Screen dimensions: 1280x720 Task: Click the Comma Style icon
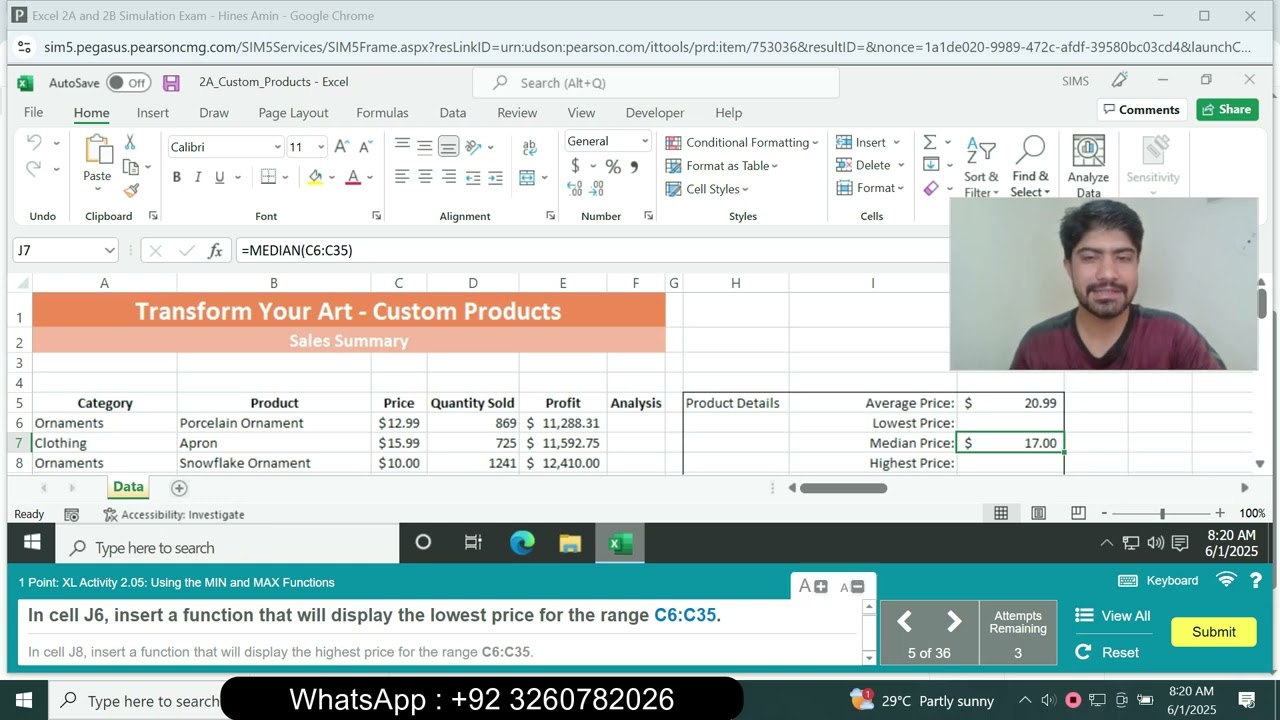pyautogui.click(x=634, y=166)
